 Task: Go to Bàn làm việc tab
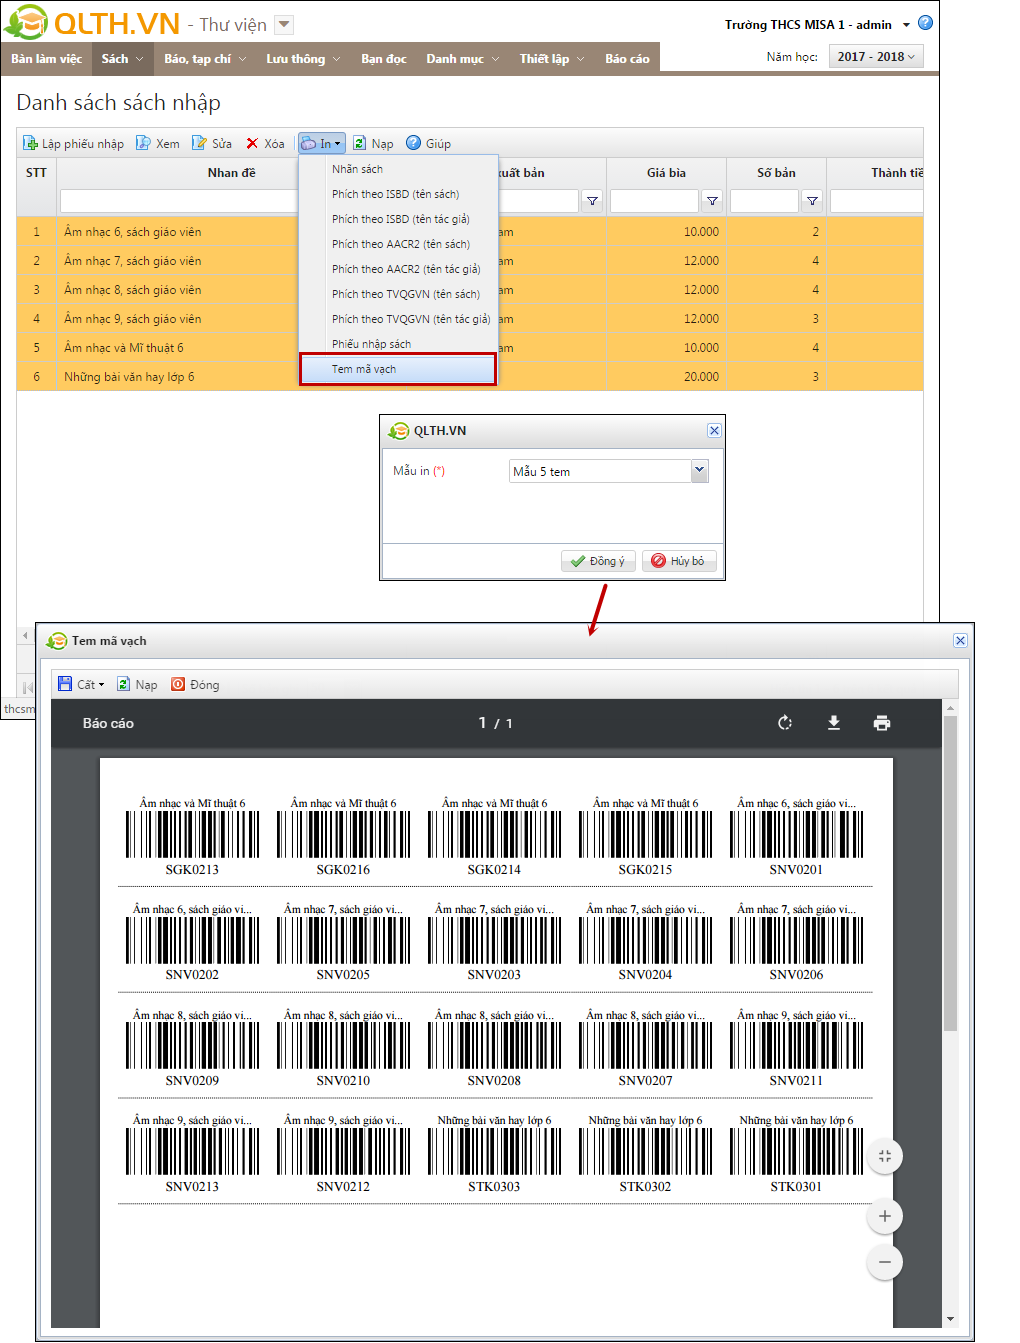tap(46, 58)
